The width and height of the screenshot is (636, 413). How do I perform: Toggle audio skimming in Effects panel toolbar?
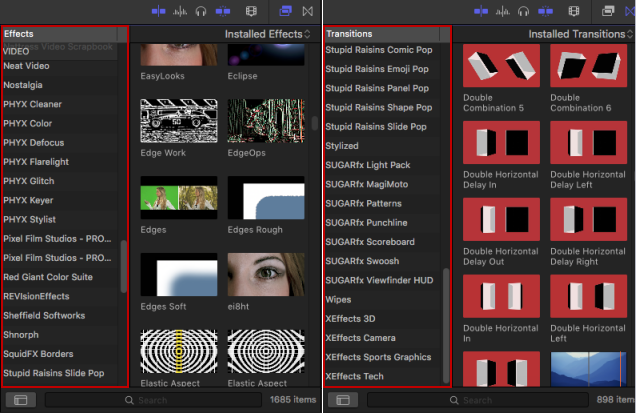point(180,11)
